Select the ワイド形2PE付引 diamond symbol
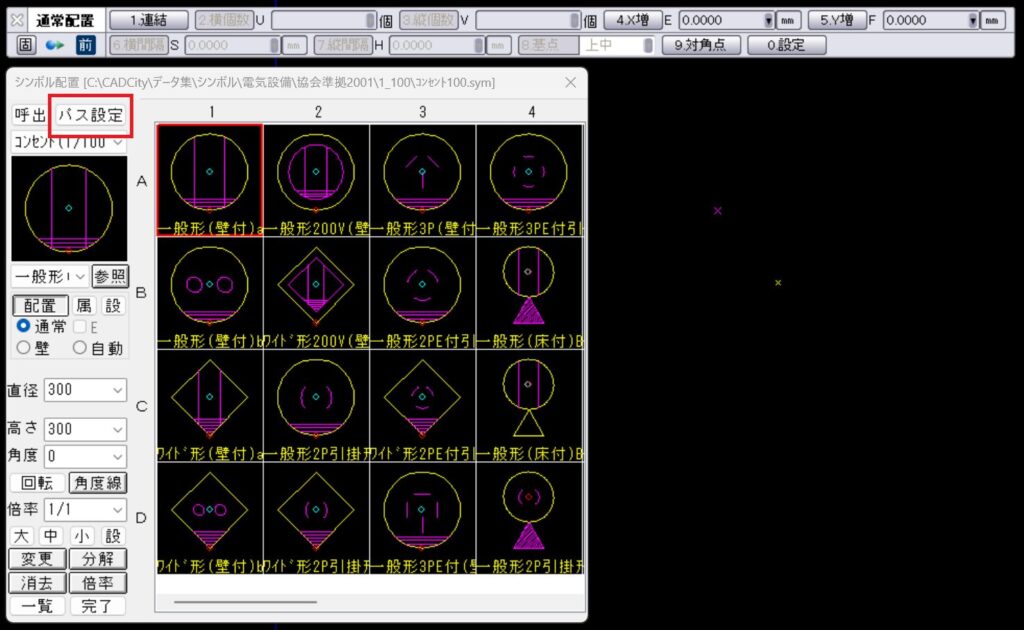This screenshot has width=1024, height=630. coord(423,405)
